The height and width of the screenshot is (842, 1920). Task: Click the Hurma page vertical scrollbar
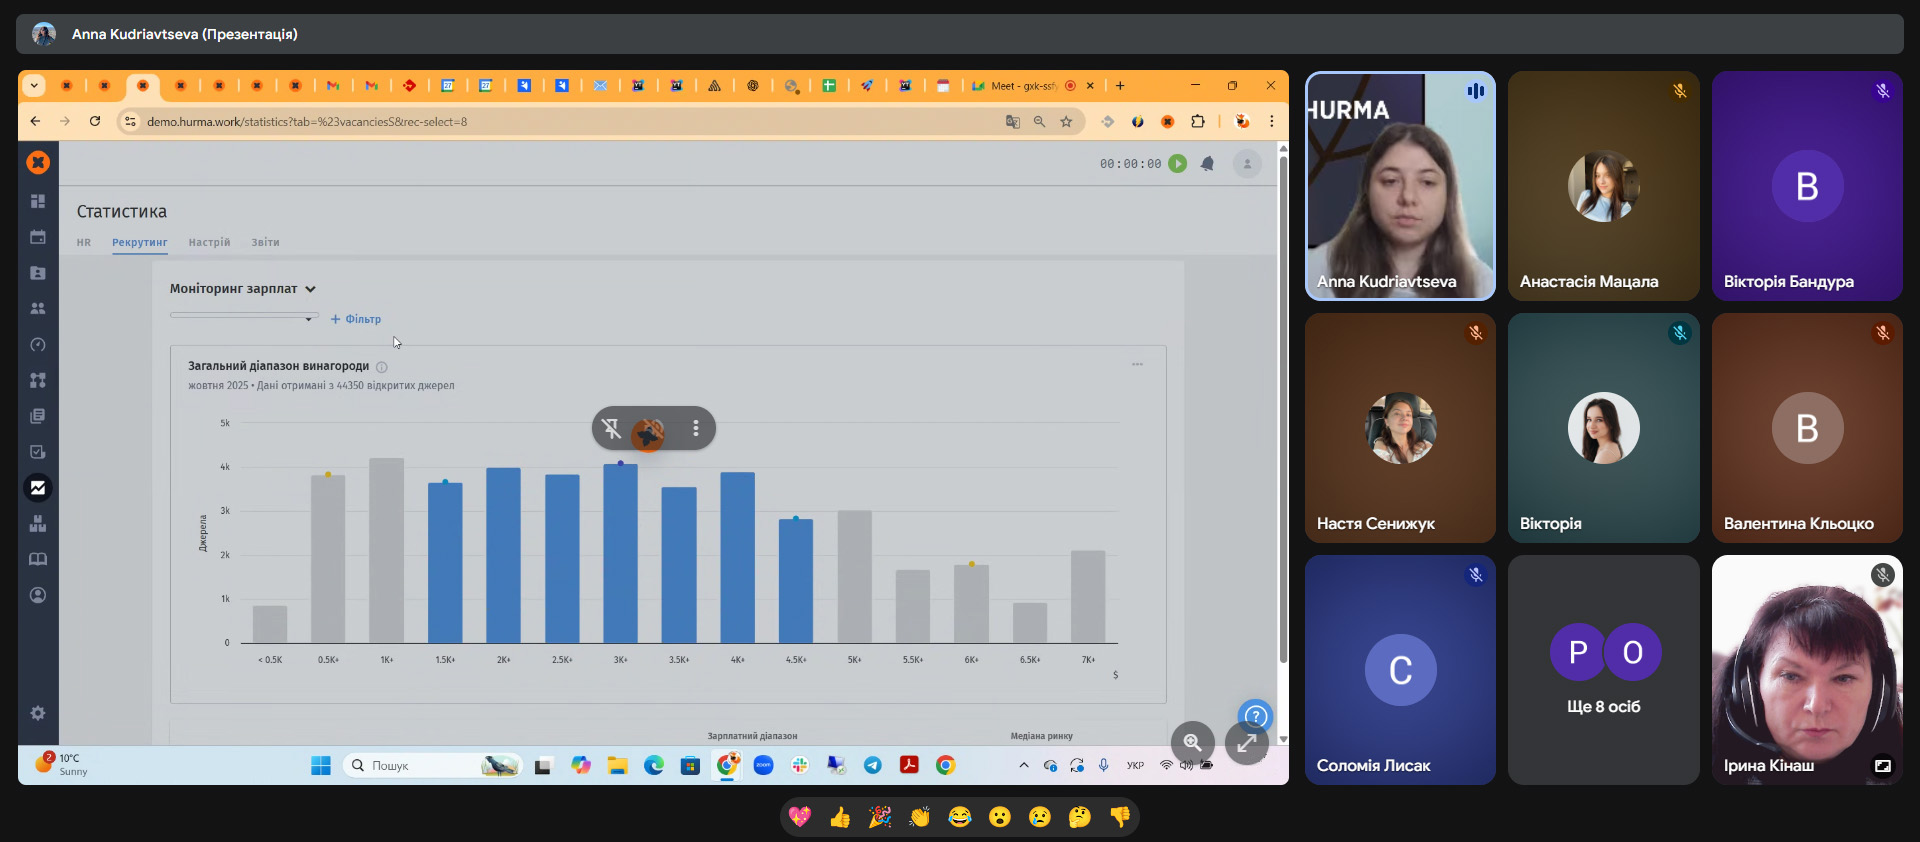tap(1283, 400)
